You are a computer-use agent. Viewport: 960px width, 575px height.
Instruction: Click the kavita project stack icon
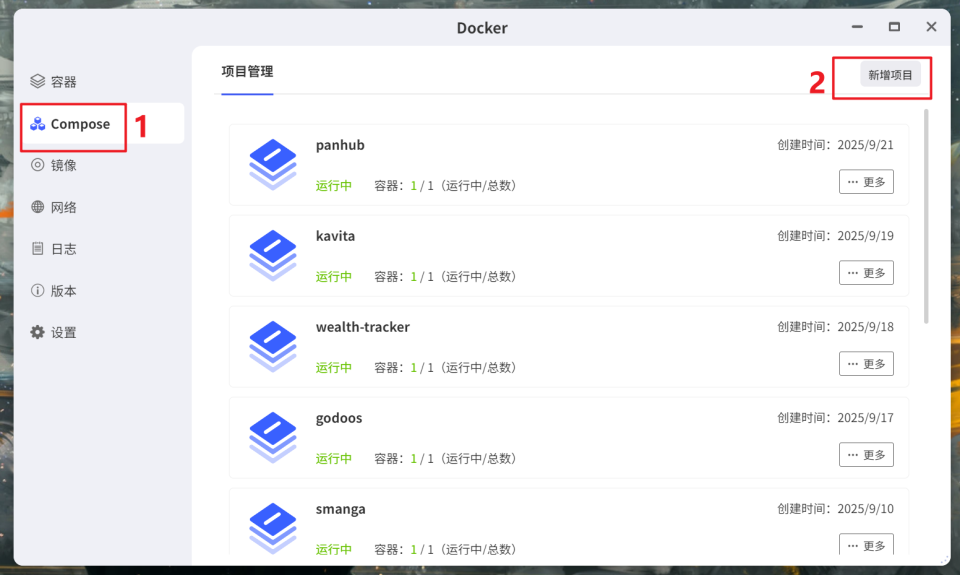click(x=273, y=255)
